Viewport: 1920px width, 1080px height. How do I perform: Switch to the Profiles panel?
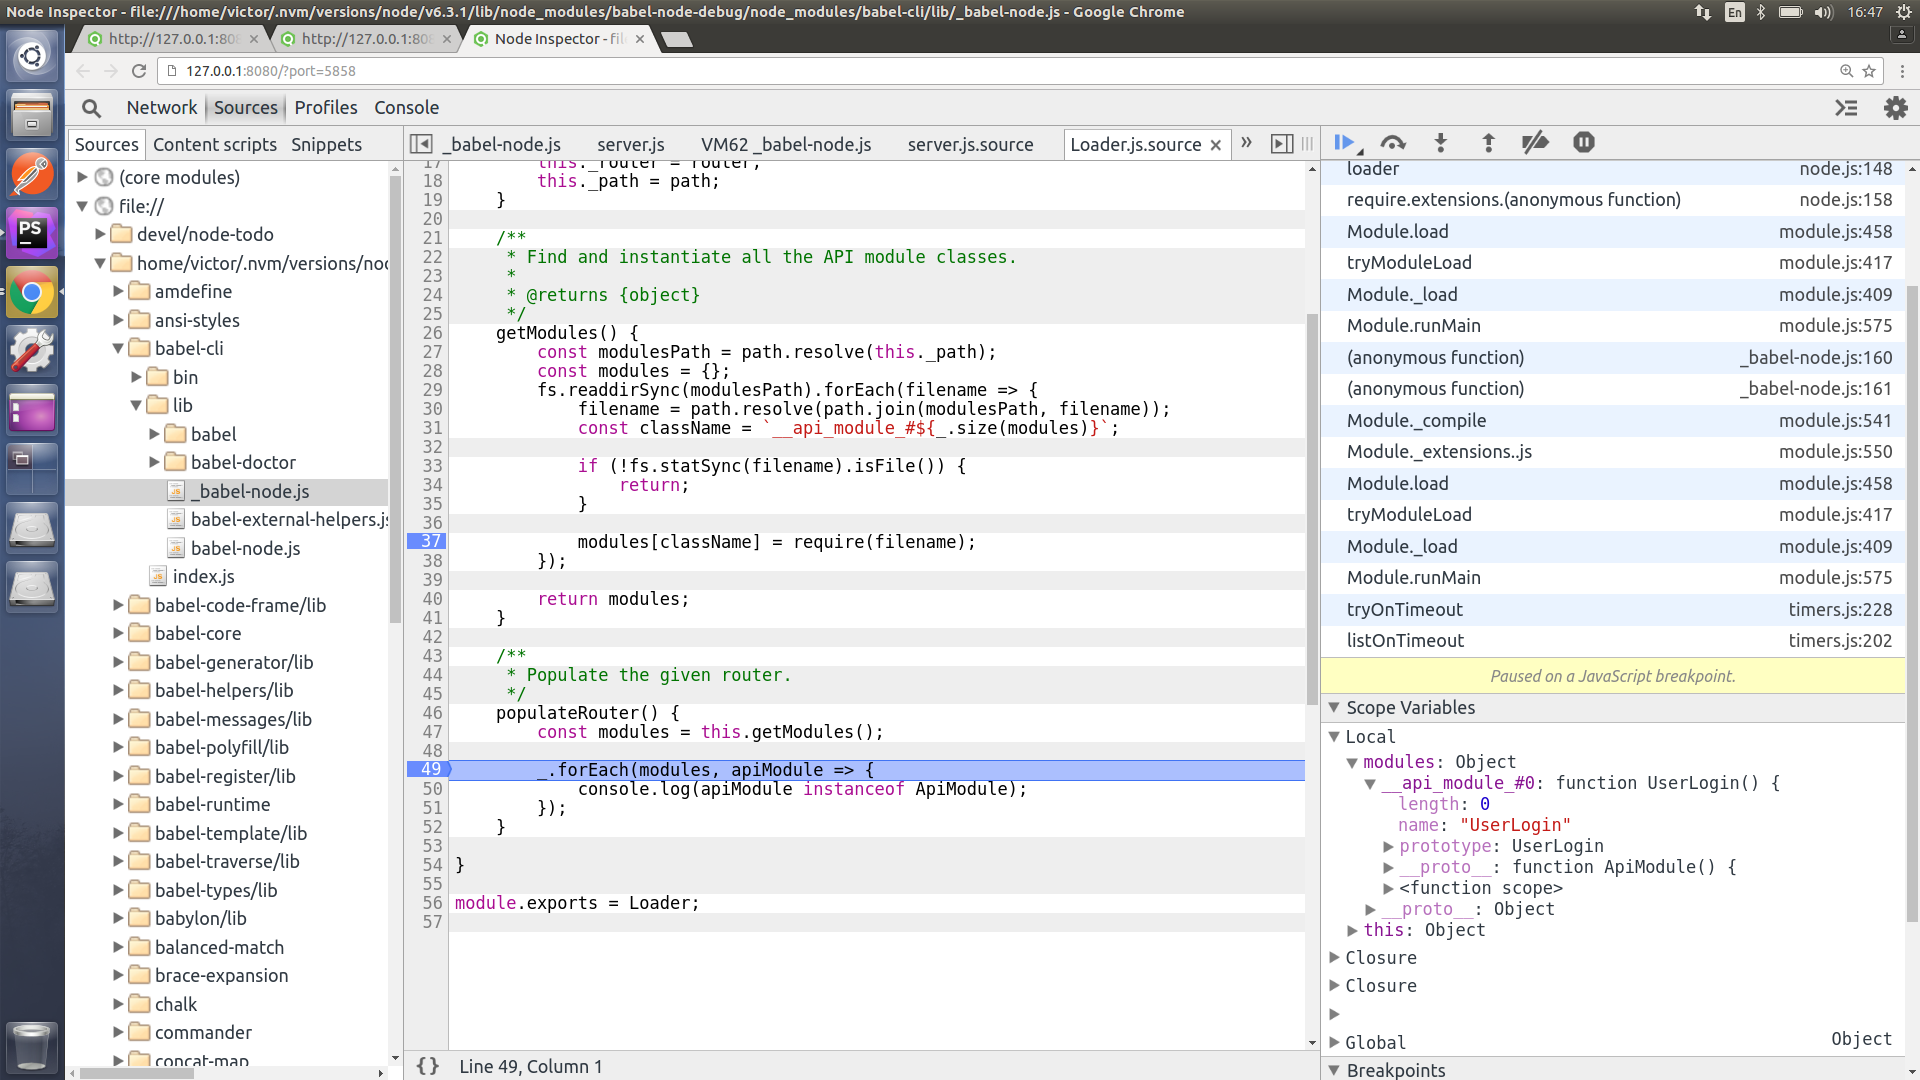point(326,108)
